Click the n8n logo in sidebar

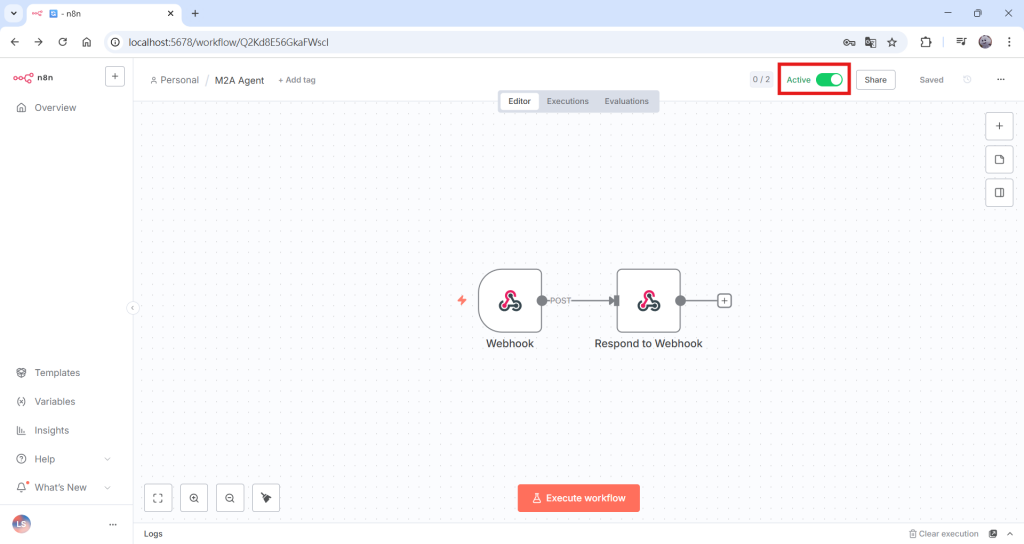point(33,77)
